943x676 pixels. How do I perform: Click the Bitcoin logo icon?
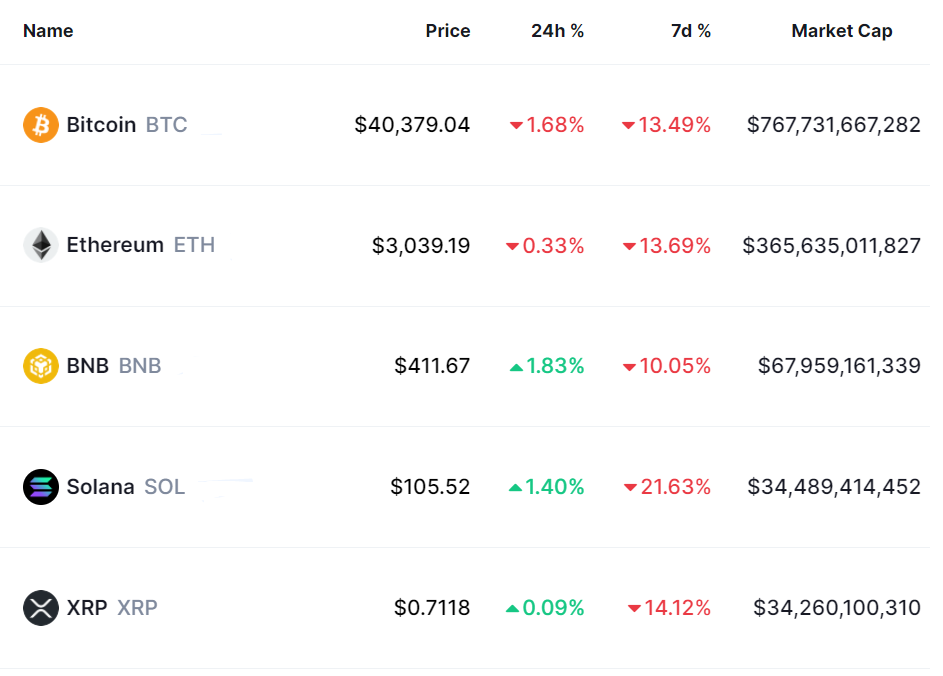41,125
